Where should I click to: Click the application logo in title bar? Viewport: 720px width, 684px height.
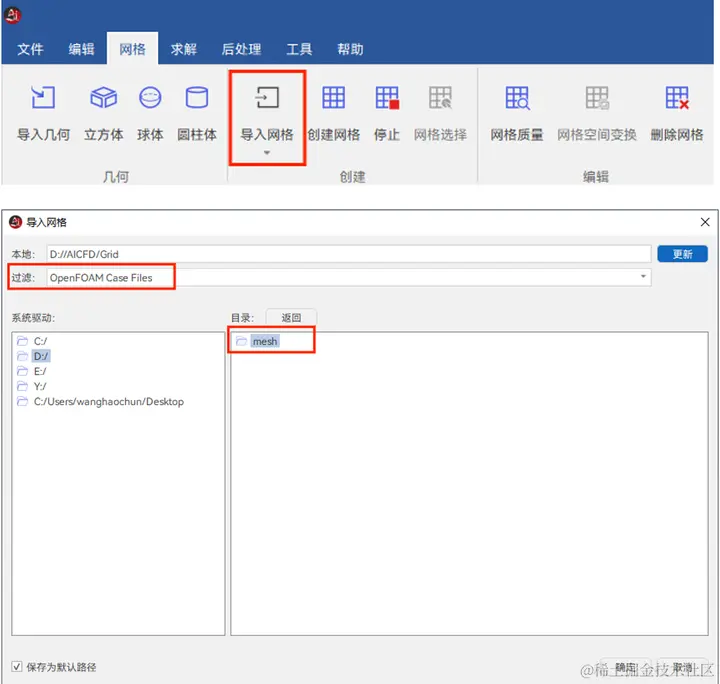click(12, 16)
